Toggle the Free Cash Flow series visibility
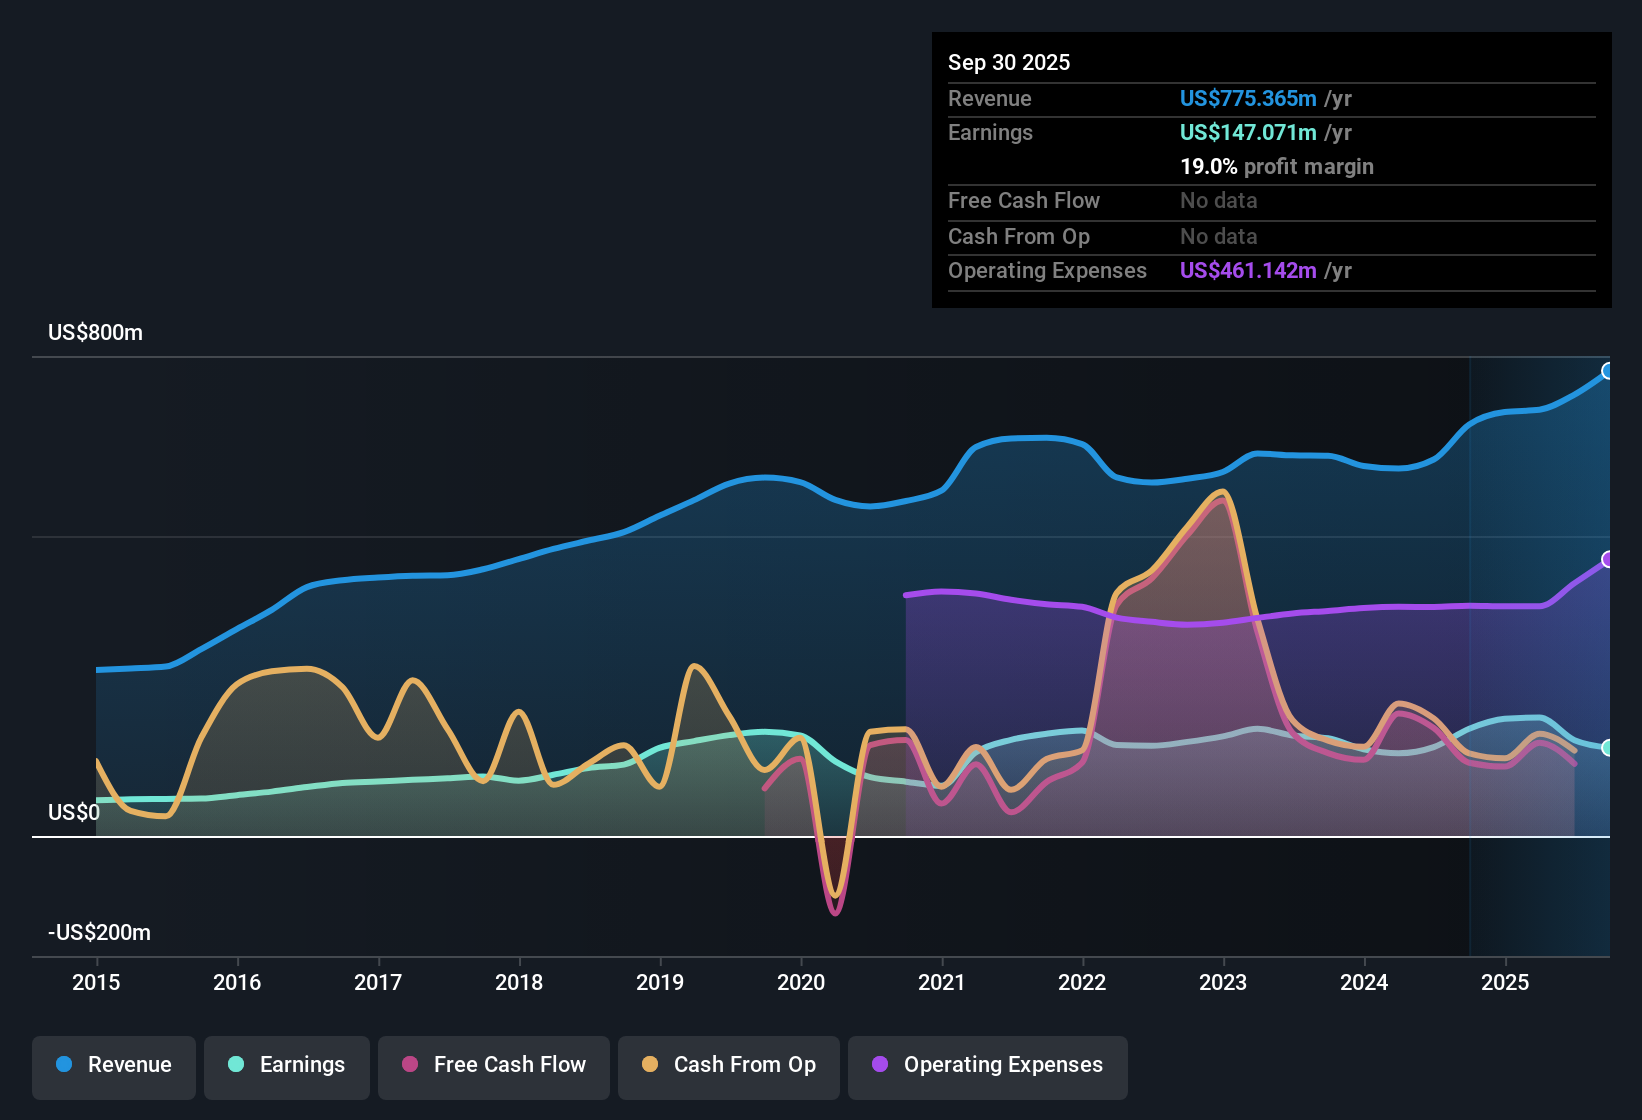Image resolution: width=1642 pixels, height=1120 pixels. 493,1065
